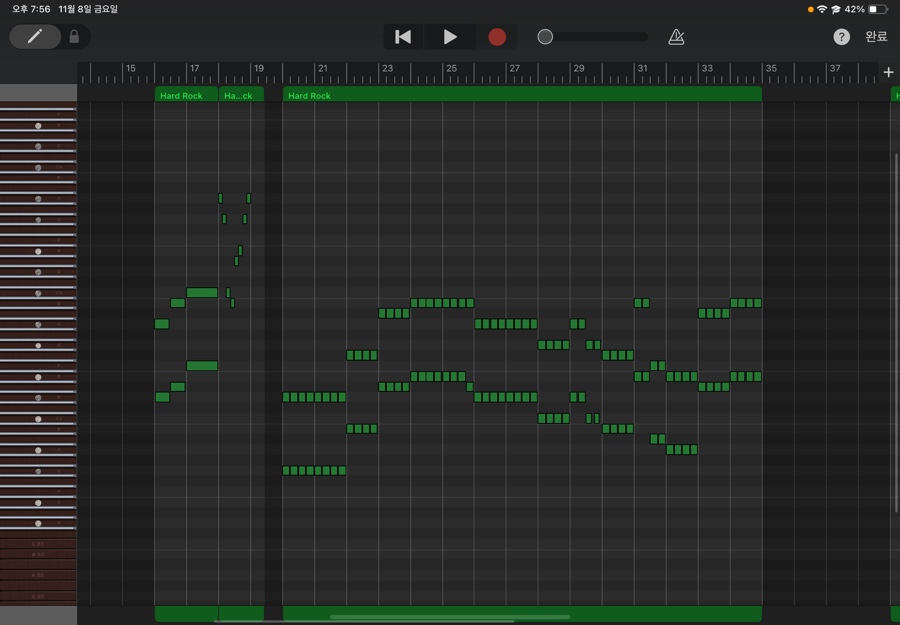Viewport: 900px width, 625px height.
Task: Toggle the pencil edit mode switch
Action: [x=35, y=37]
